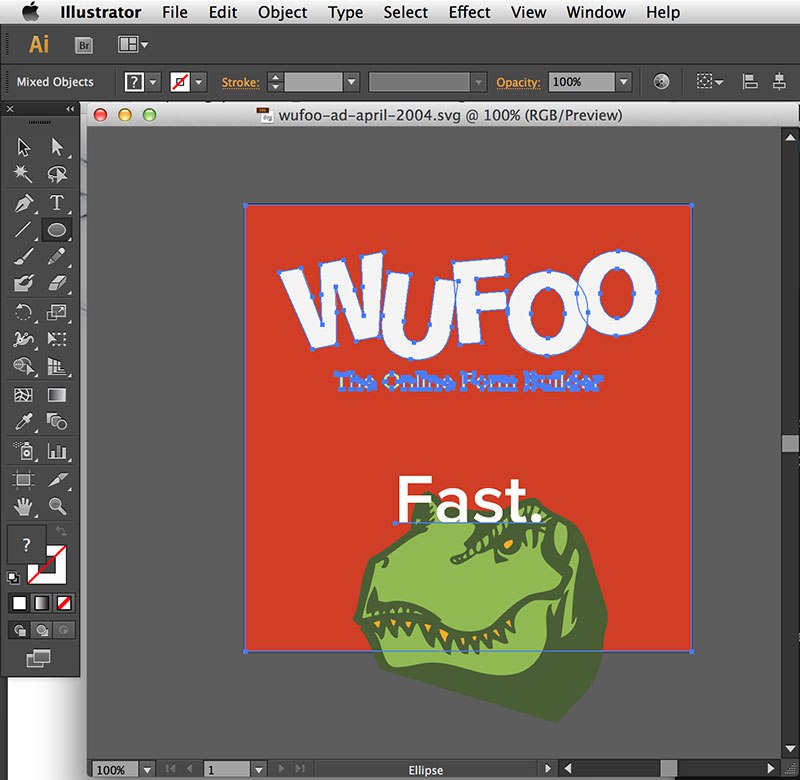
Task: Select the Line Segment tool
Action: (x=23, y=230)
